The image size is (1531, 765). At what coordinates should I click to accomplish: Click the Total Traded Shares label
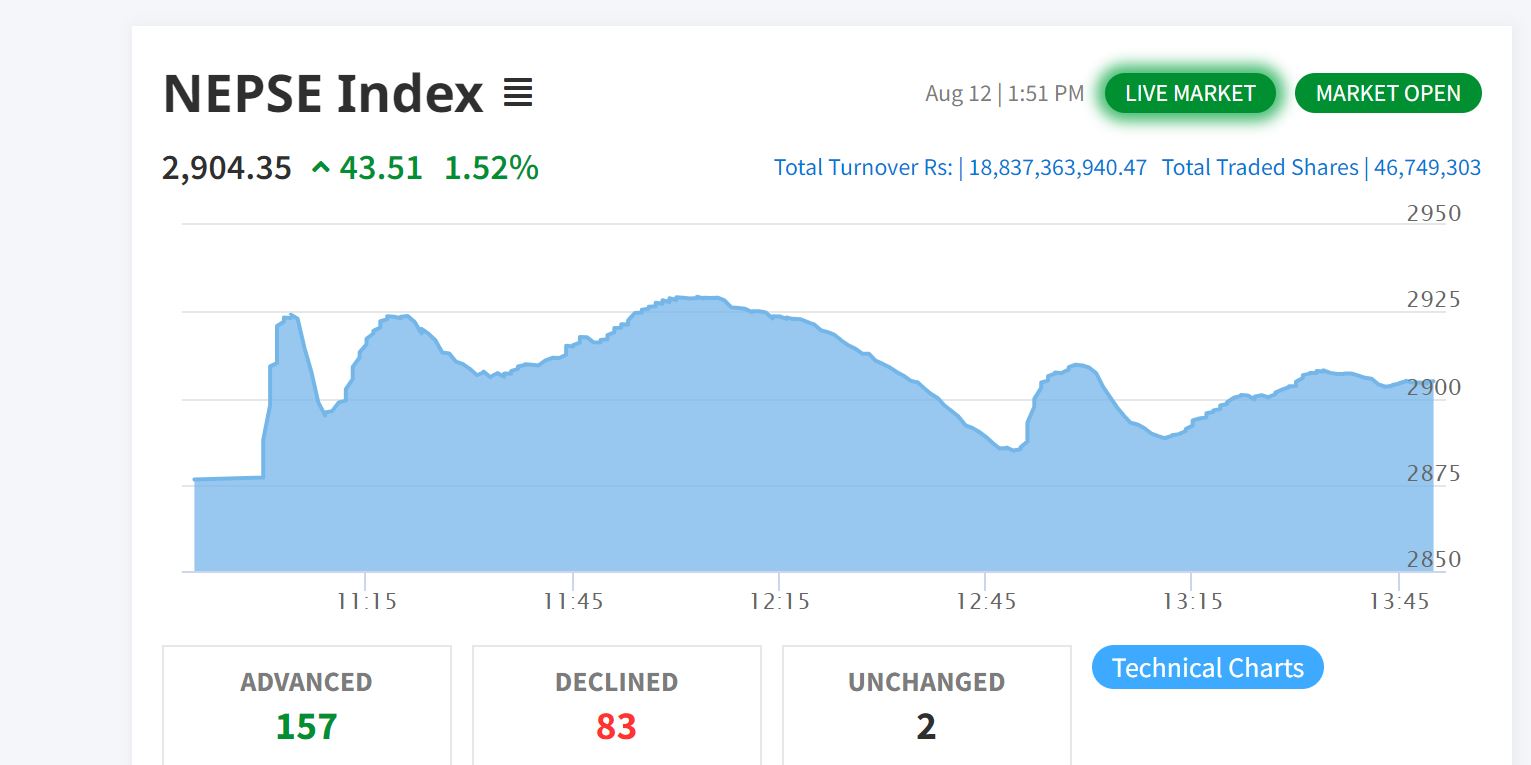[x=1260, y=168]
